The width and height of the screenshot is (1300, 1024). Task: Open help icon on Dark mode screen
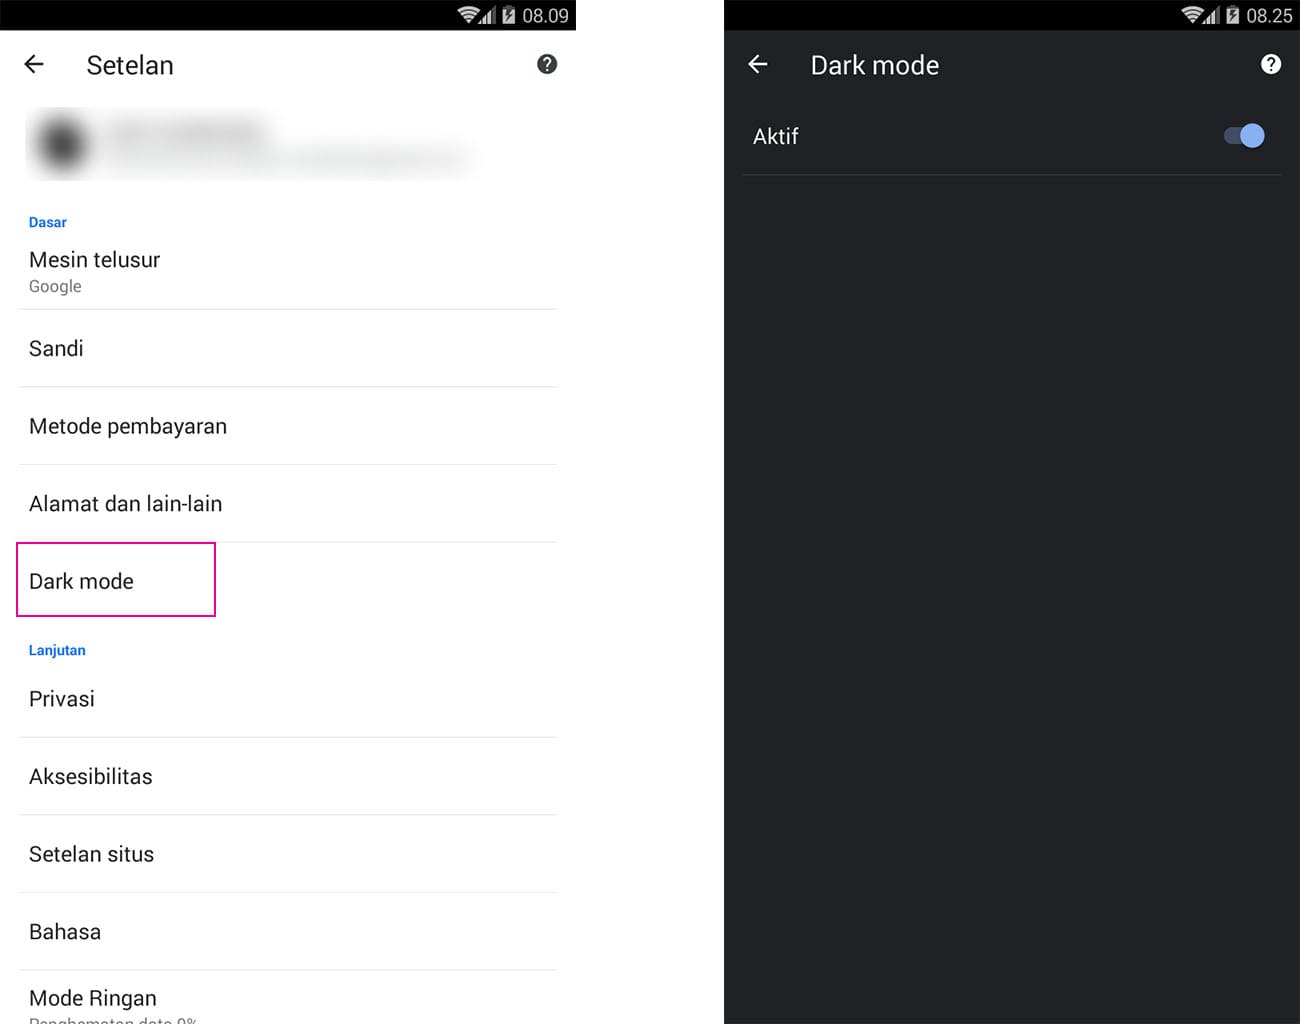1270,65
